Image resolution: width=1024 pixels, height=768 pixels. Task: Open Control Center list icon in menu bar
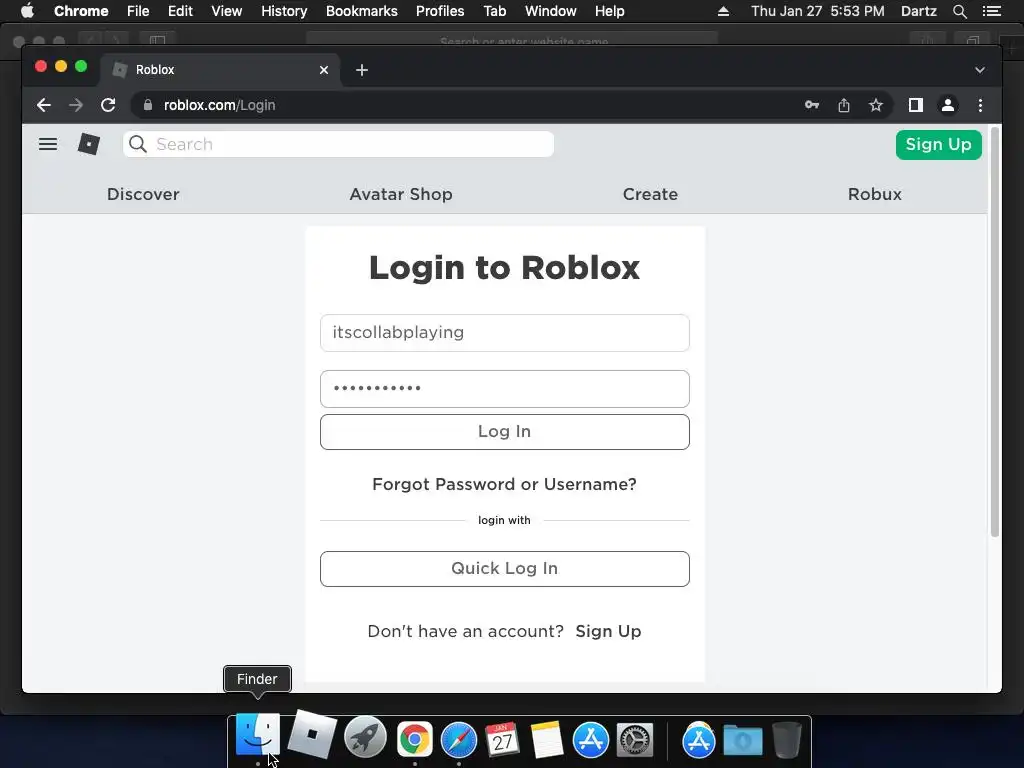pos(992,11)
